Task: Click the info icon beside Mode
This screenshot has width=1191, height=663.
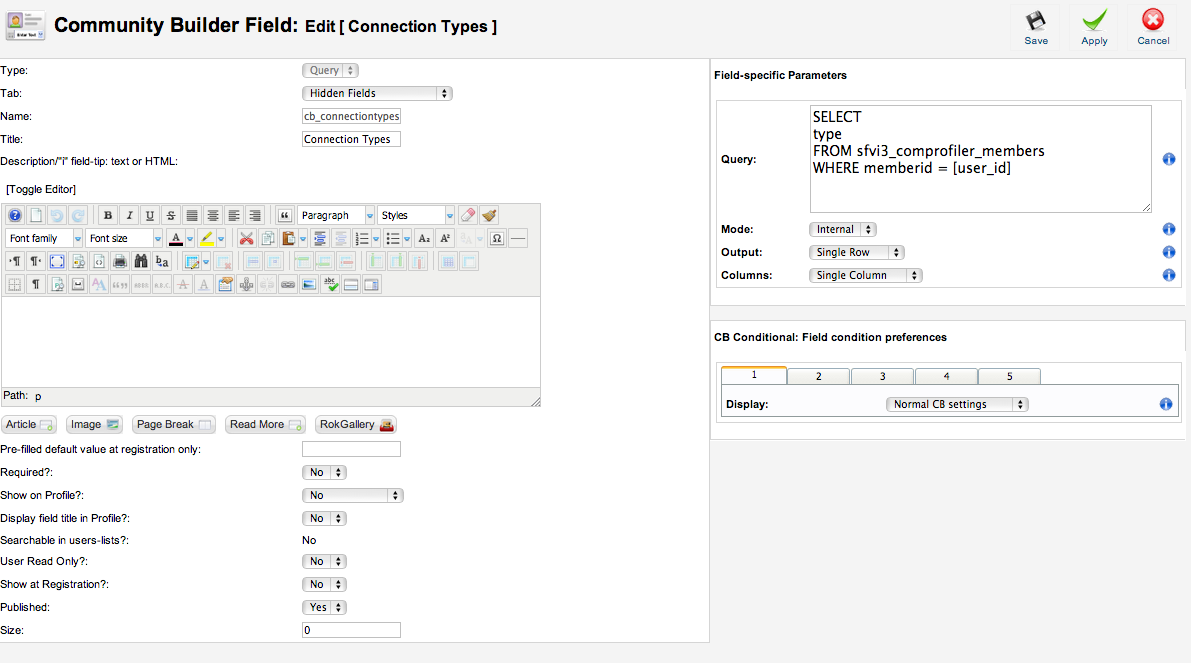Action: point(1169,229)
